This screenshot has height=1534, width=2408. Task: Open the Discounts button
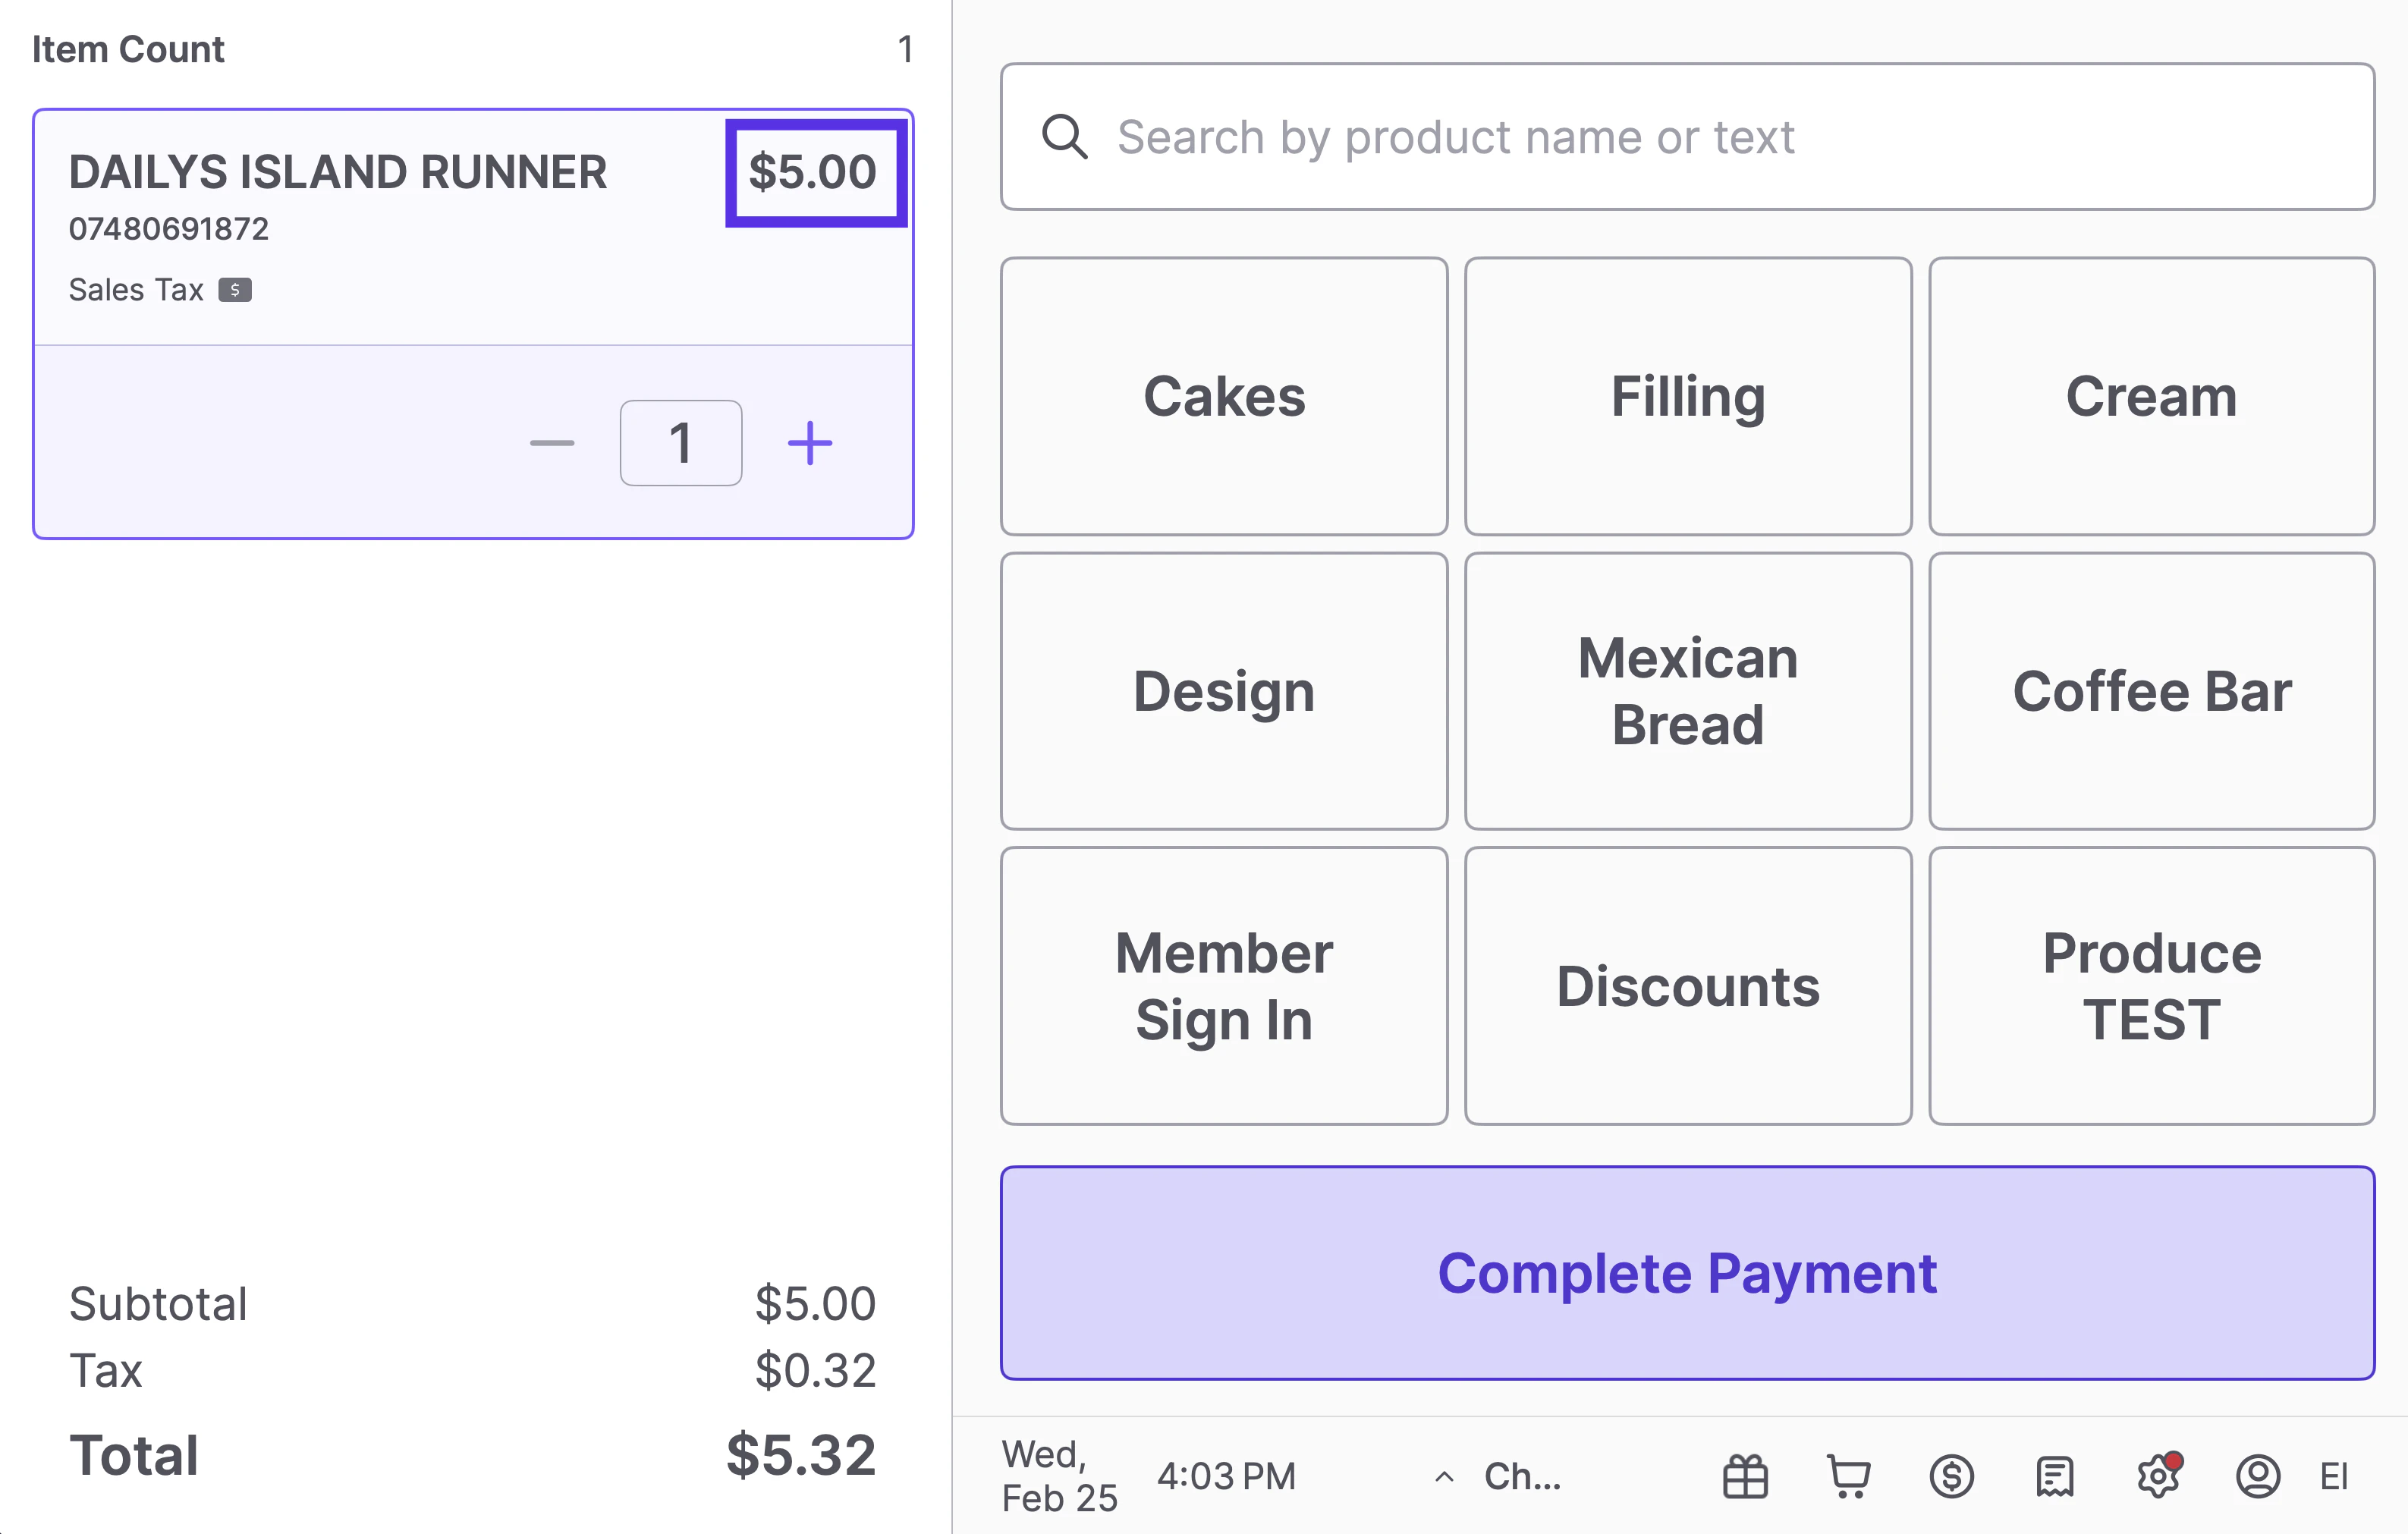[1687, 986]
